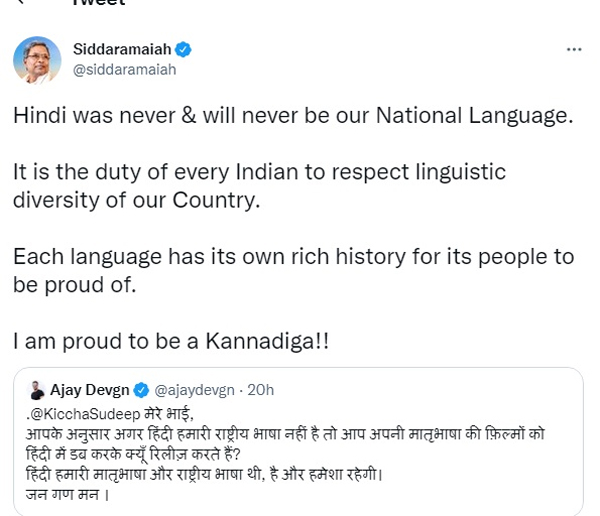Click Ajay Devgn's verified badge
This screenshot has height=516, width=600.
pyautogui.click(x=142, y=390)
